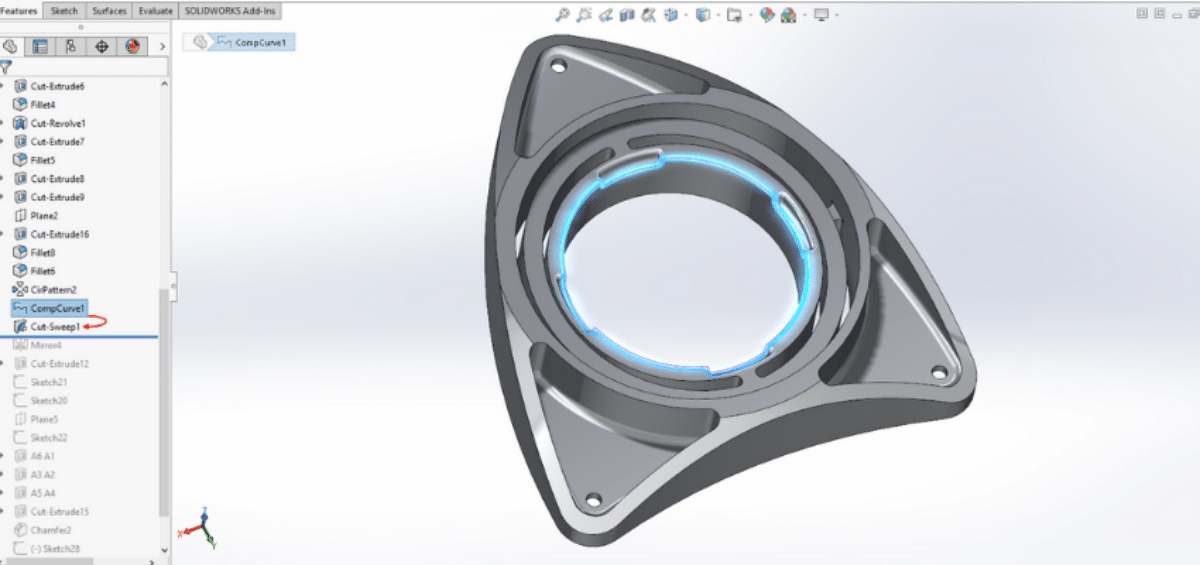Expand the Cut-Revolve1 feature node
The image size is (1200, 565).
pos(4,123)
